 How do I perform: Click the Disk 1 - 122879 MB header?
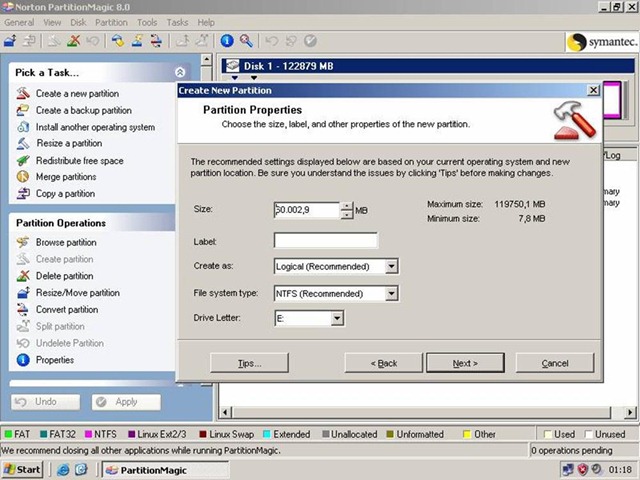[x=428, y=66]
